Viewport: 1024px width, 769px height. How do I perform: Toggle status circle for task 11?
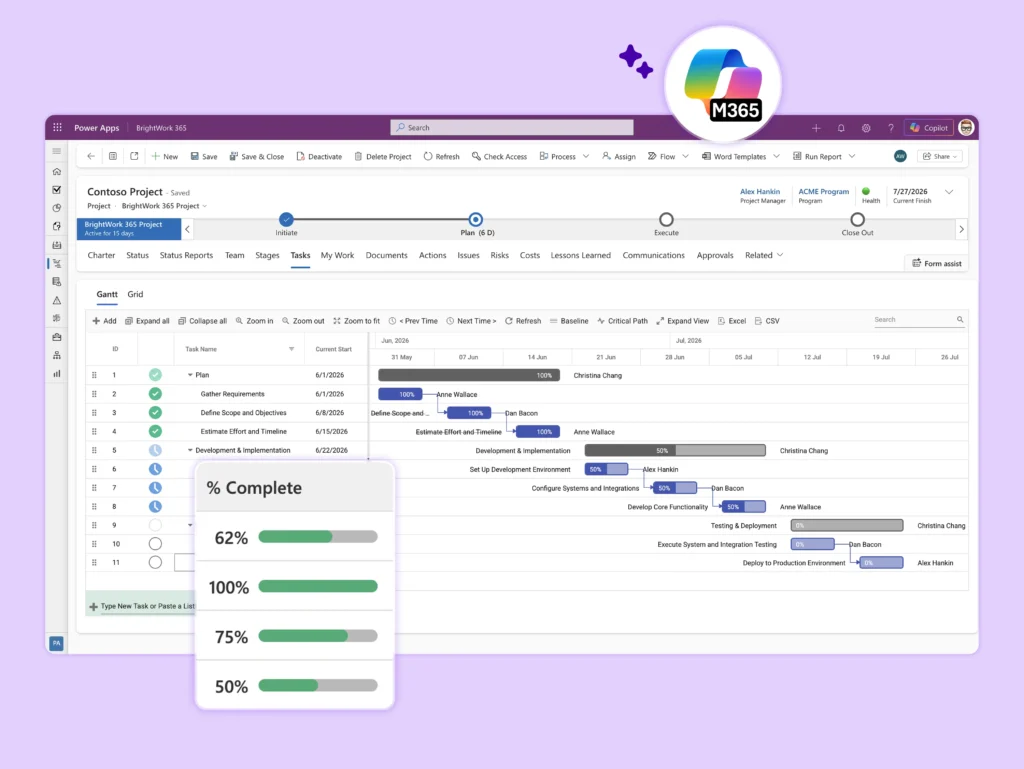(155, 562)
